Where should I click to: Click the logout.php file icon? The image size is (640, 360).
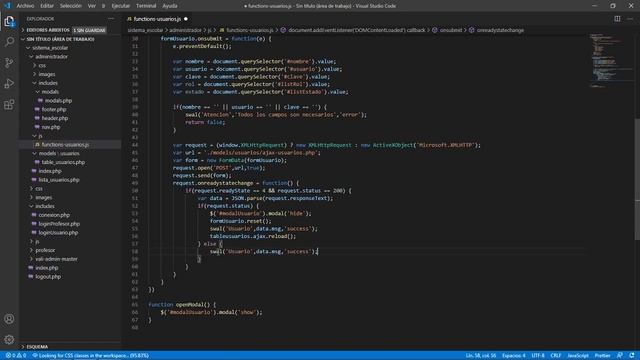(31, 276)
